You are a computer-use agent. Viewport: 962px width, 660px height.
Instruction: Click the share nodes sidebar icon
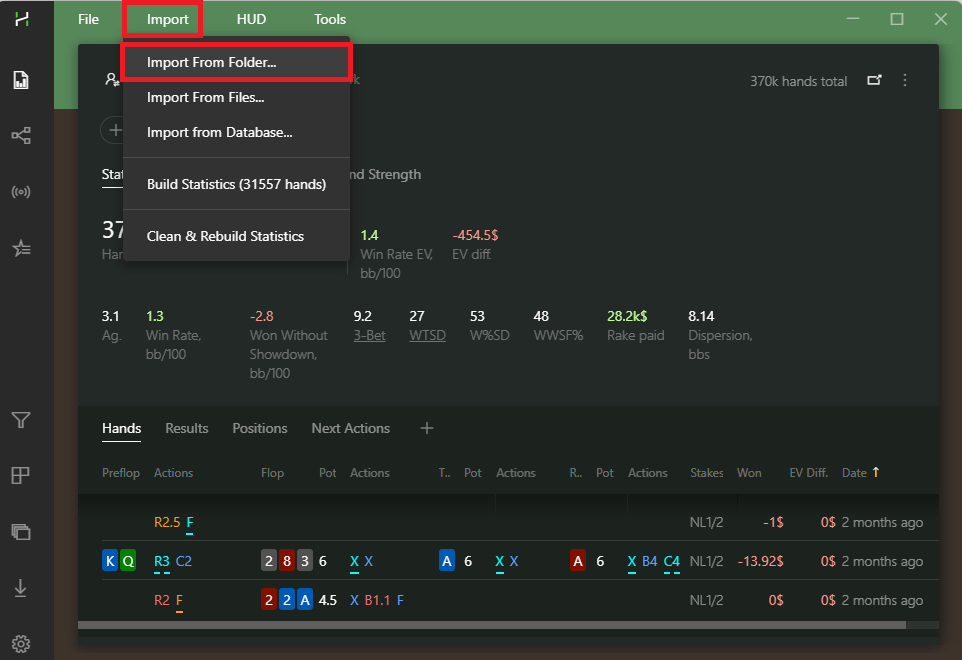(20, 135)
